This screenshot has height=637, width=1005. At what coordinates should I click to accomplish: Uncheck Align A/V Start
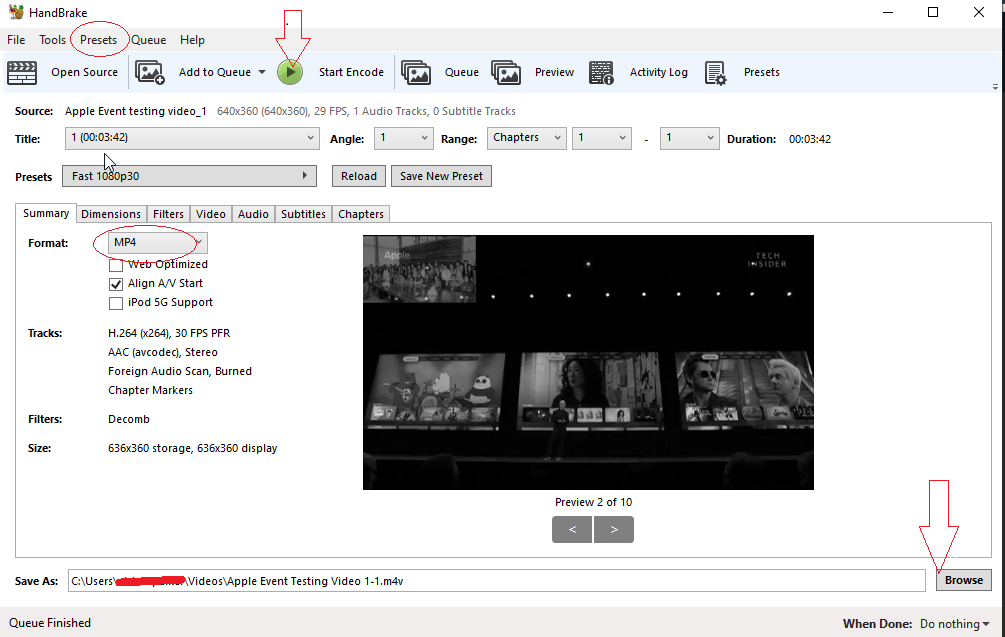[x=116, y=283]
